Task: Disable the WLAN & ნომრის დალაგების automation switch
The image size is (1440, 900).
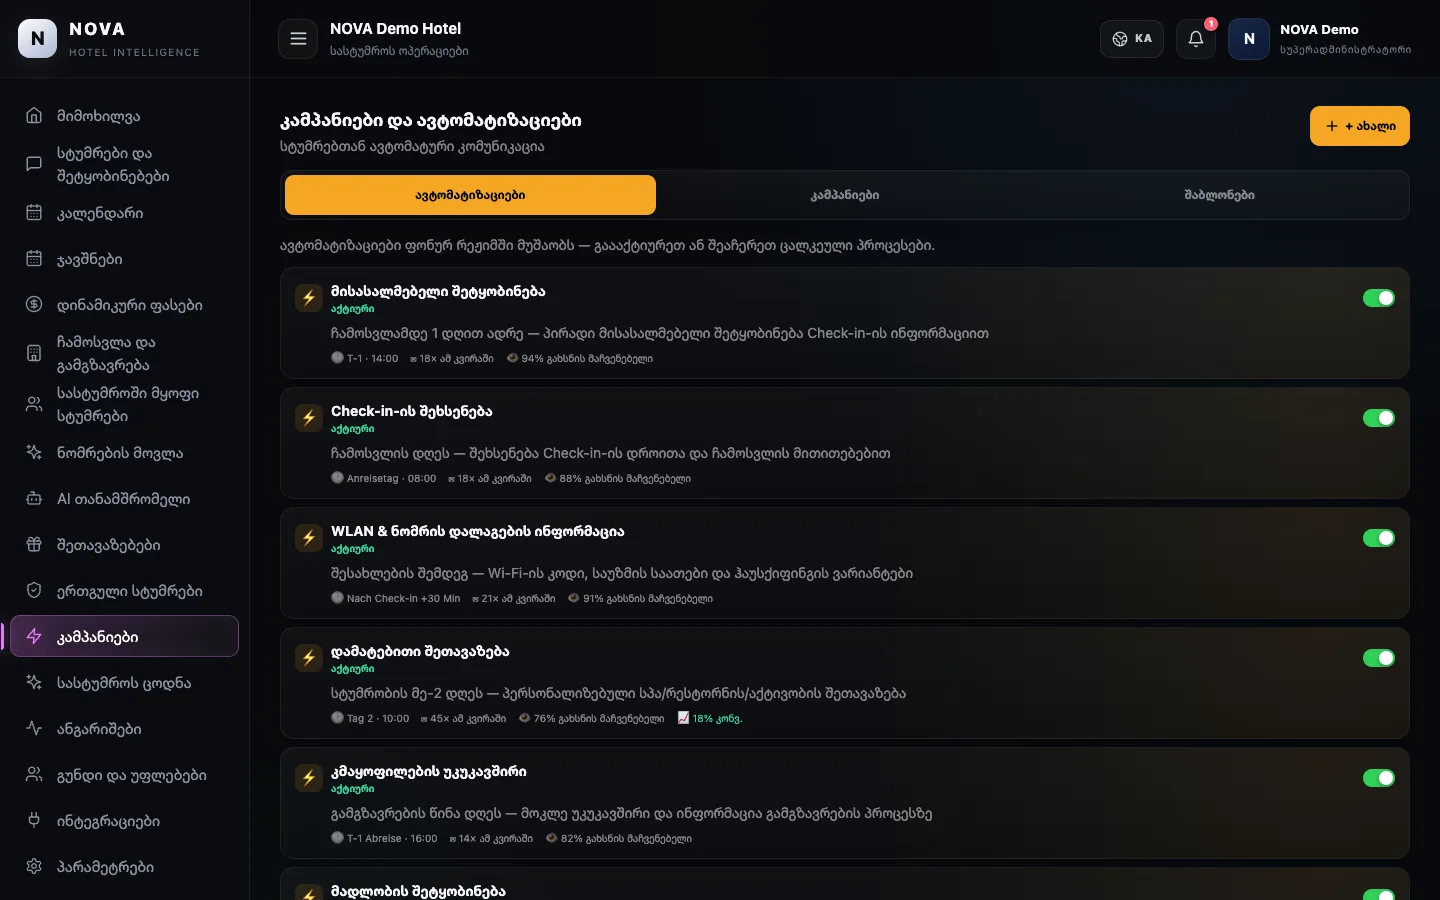Action: point(1379,538)
